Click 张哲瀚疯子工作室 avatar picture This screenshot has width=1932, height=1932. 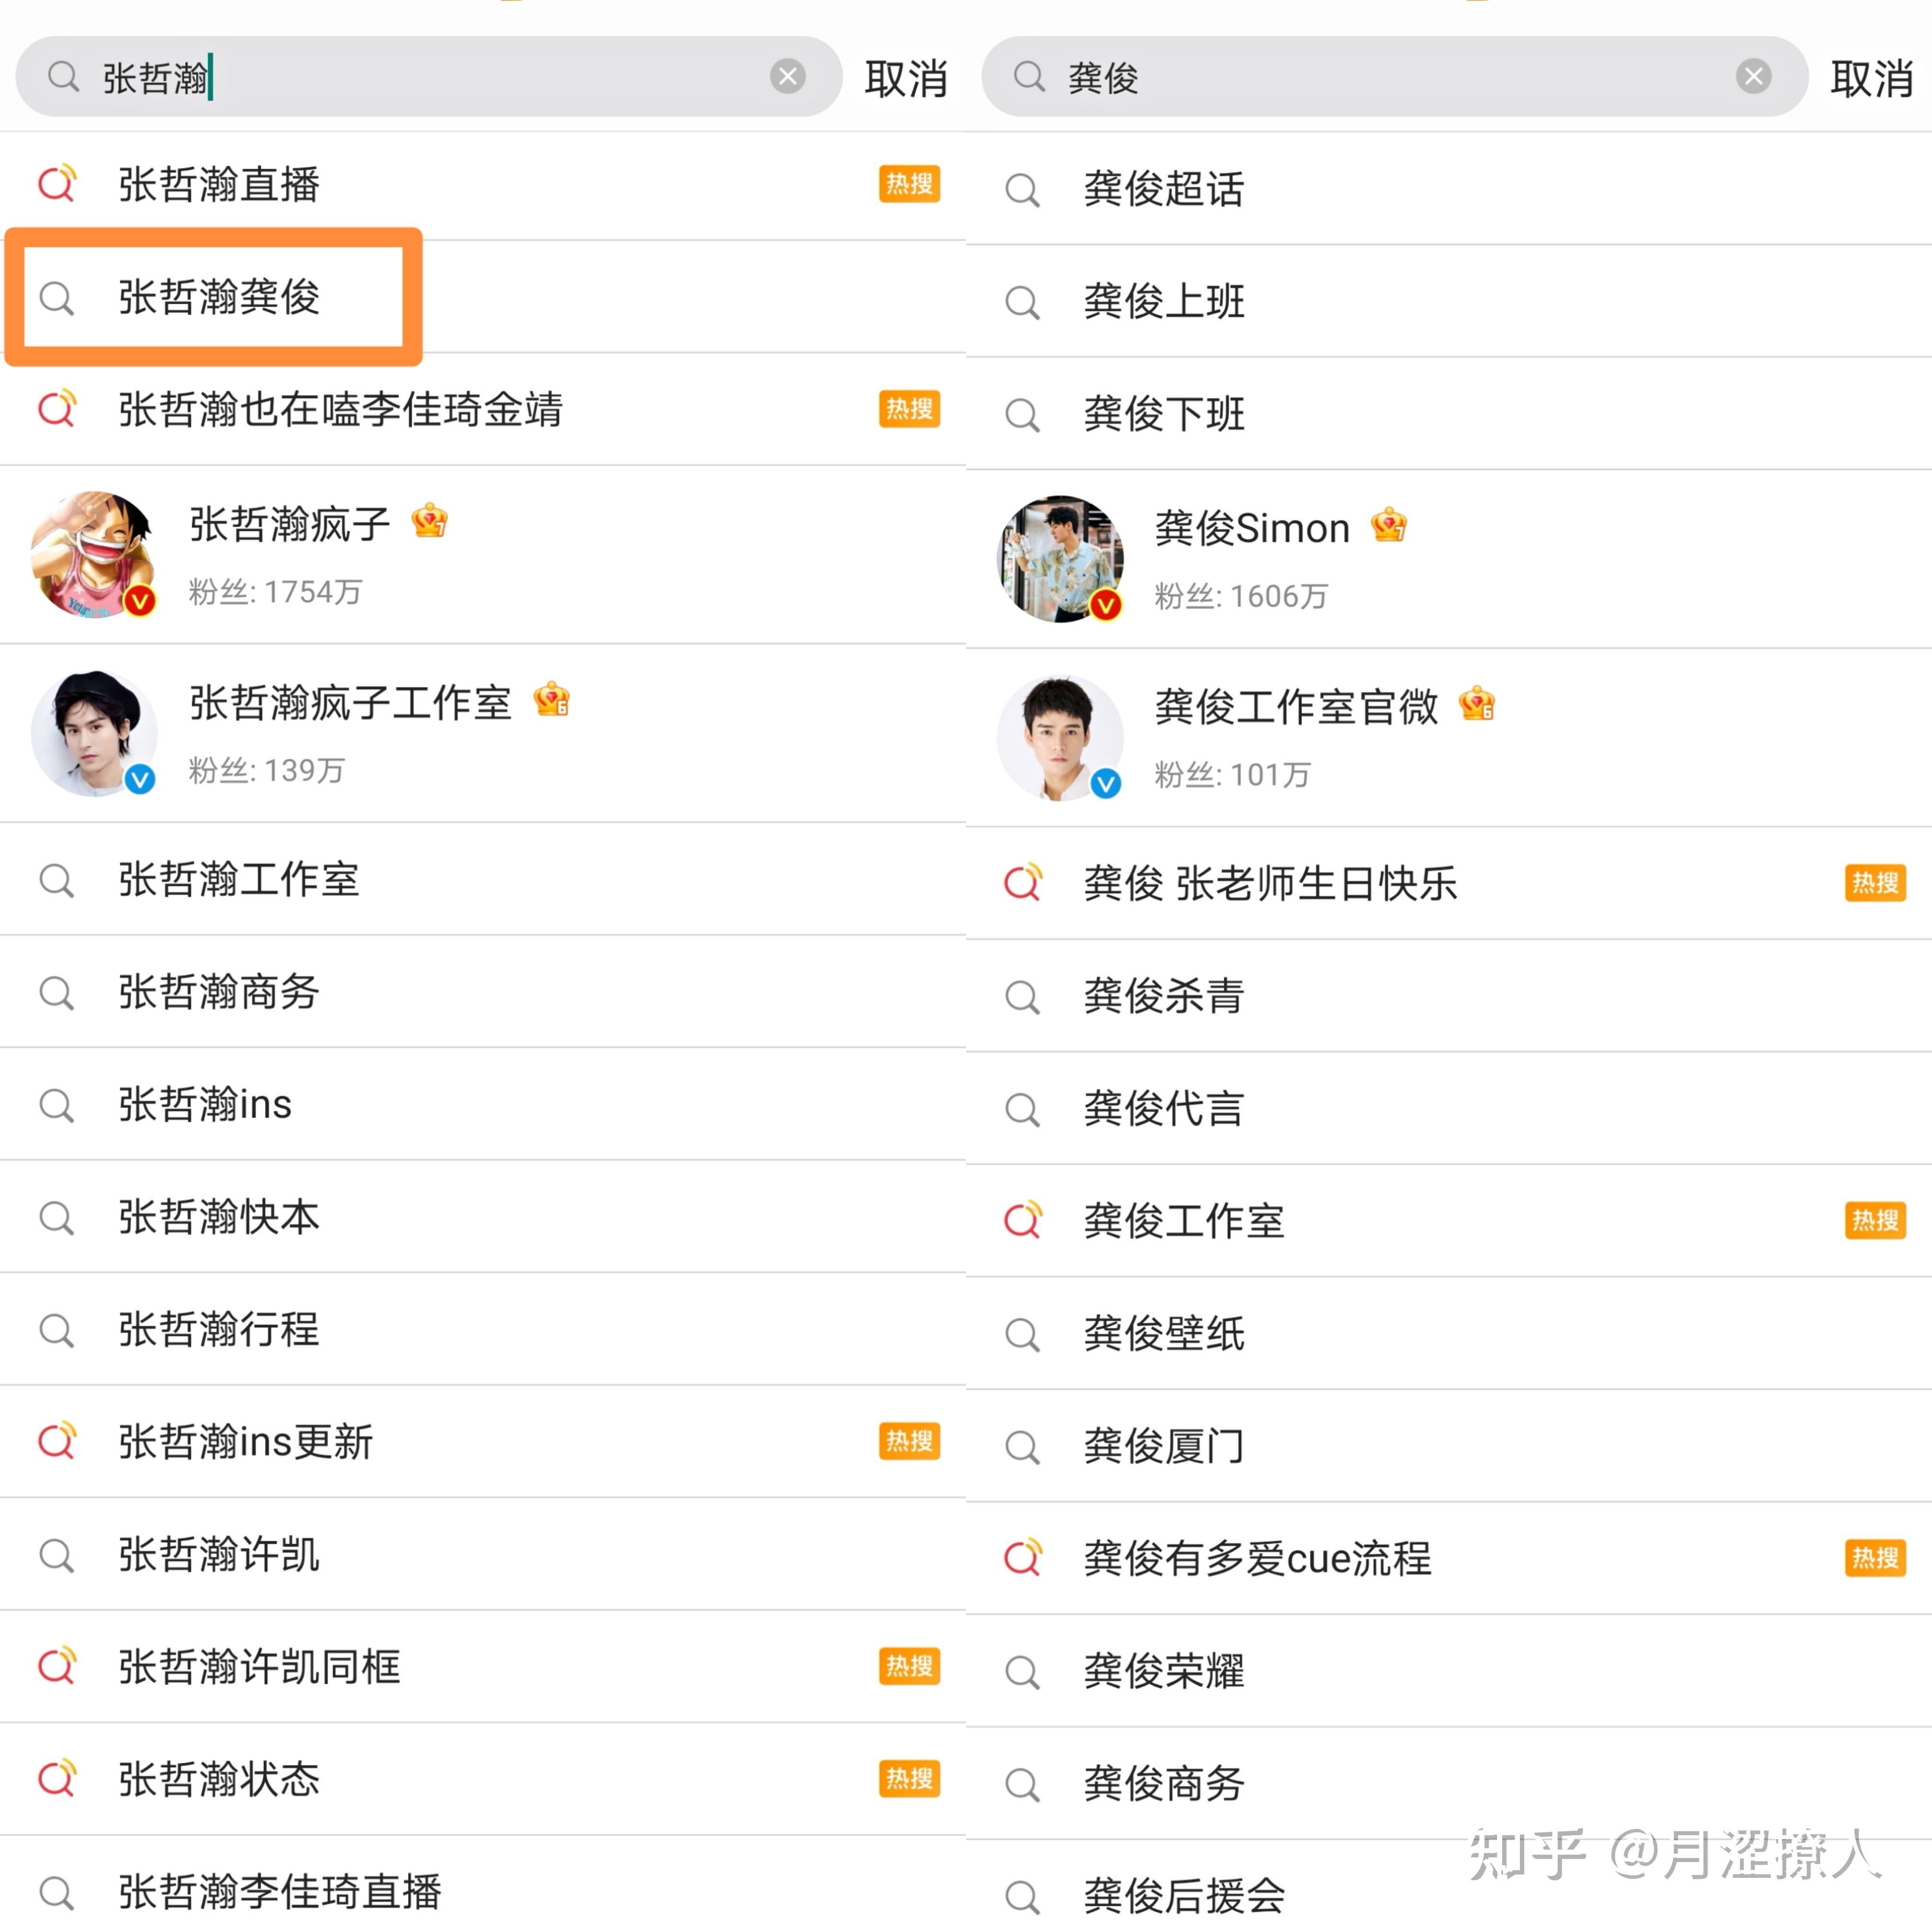tap(94, 733)
